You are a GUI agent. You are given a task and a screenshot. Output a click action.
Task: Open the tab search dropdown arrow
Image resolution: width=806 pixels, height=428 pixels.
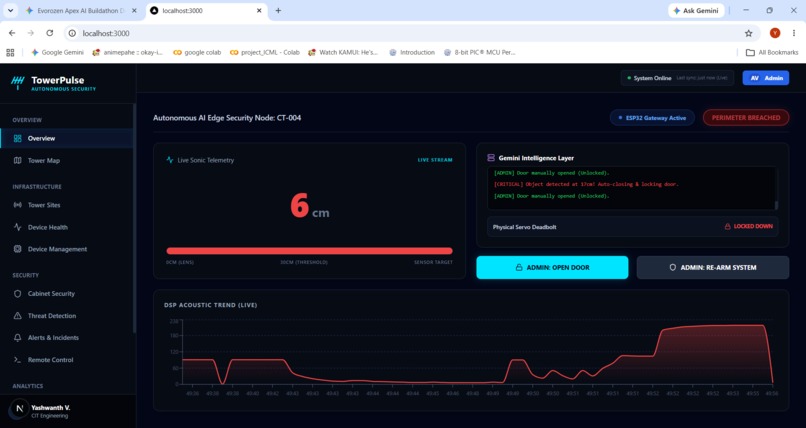(10, 10)
